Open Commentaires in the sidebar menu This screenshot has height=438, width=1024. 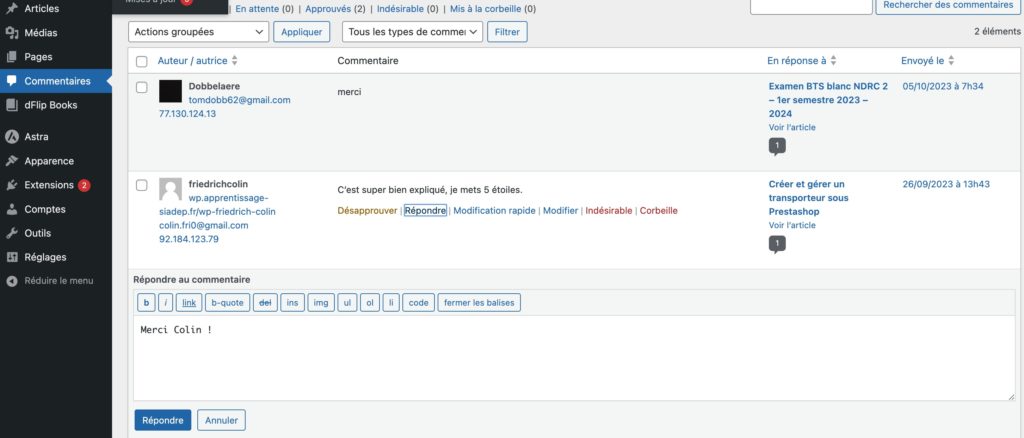coord(56,81)
